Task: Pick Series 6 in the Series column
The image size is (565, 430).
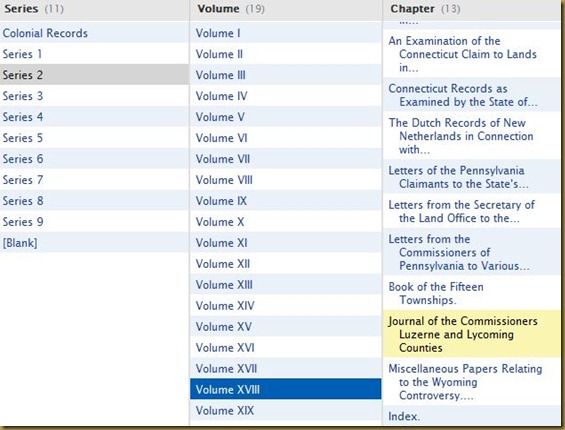Action: point(94,159)
